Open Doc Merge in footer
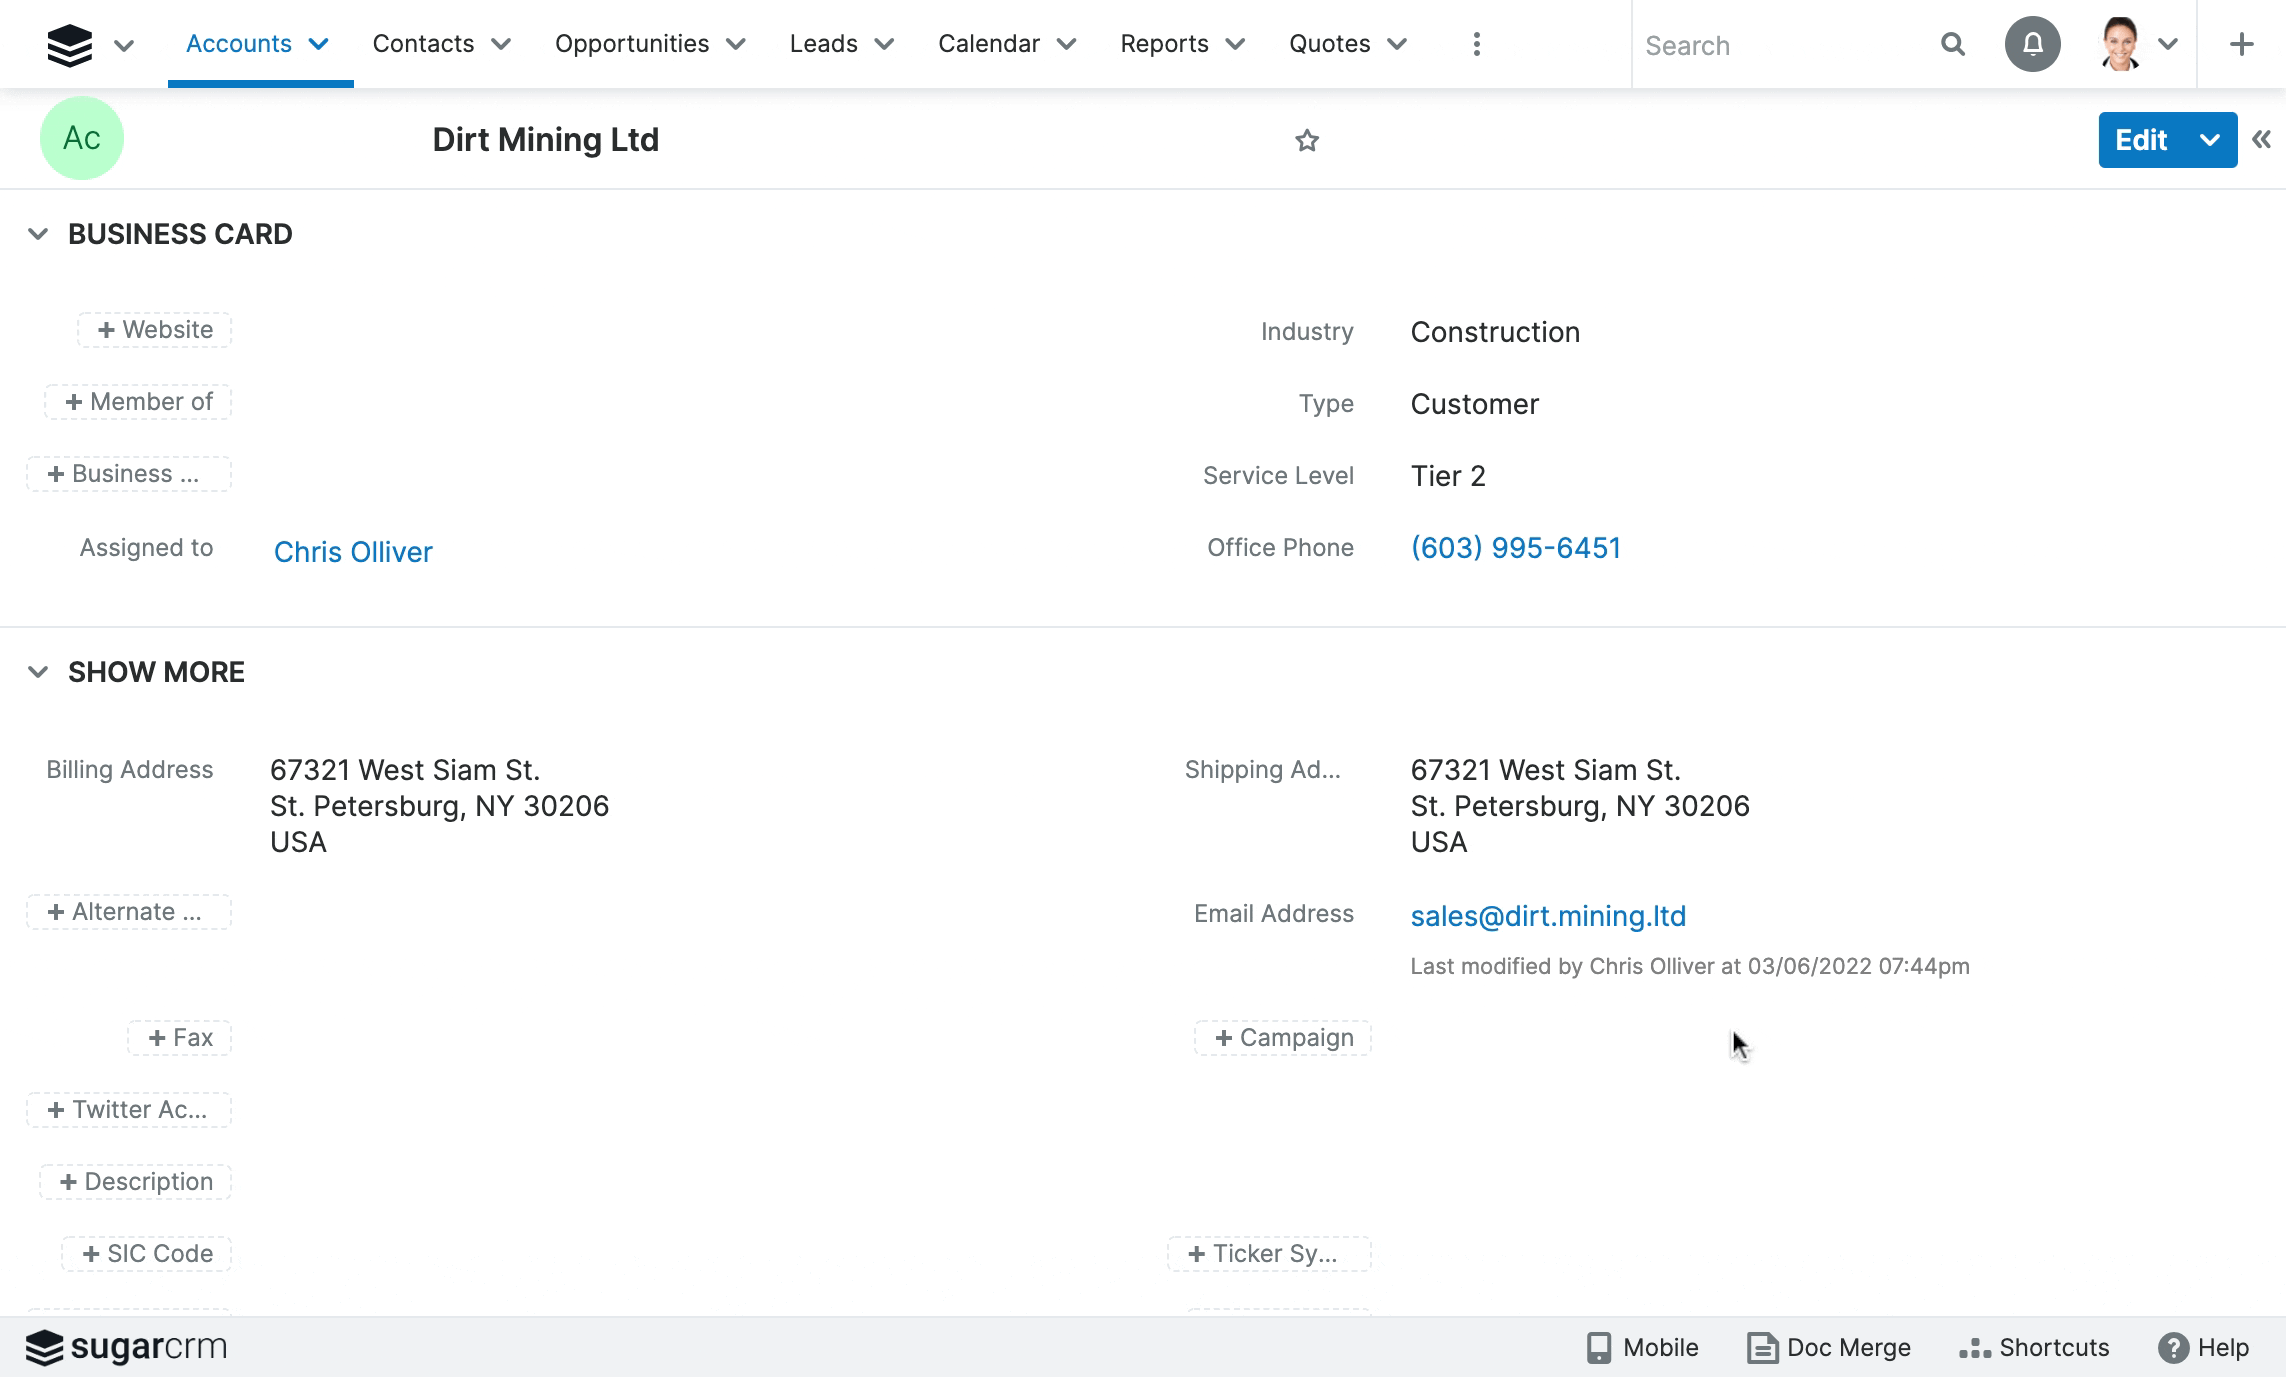 pyautogui.click(x=1828, y=1347)
